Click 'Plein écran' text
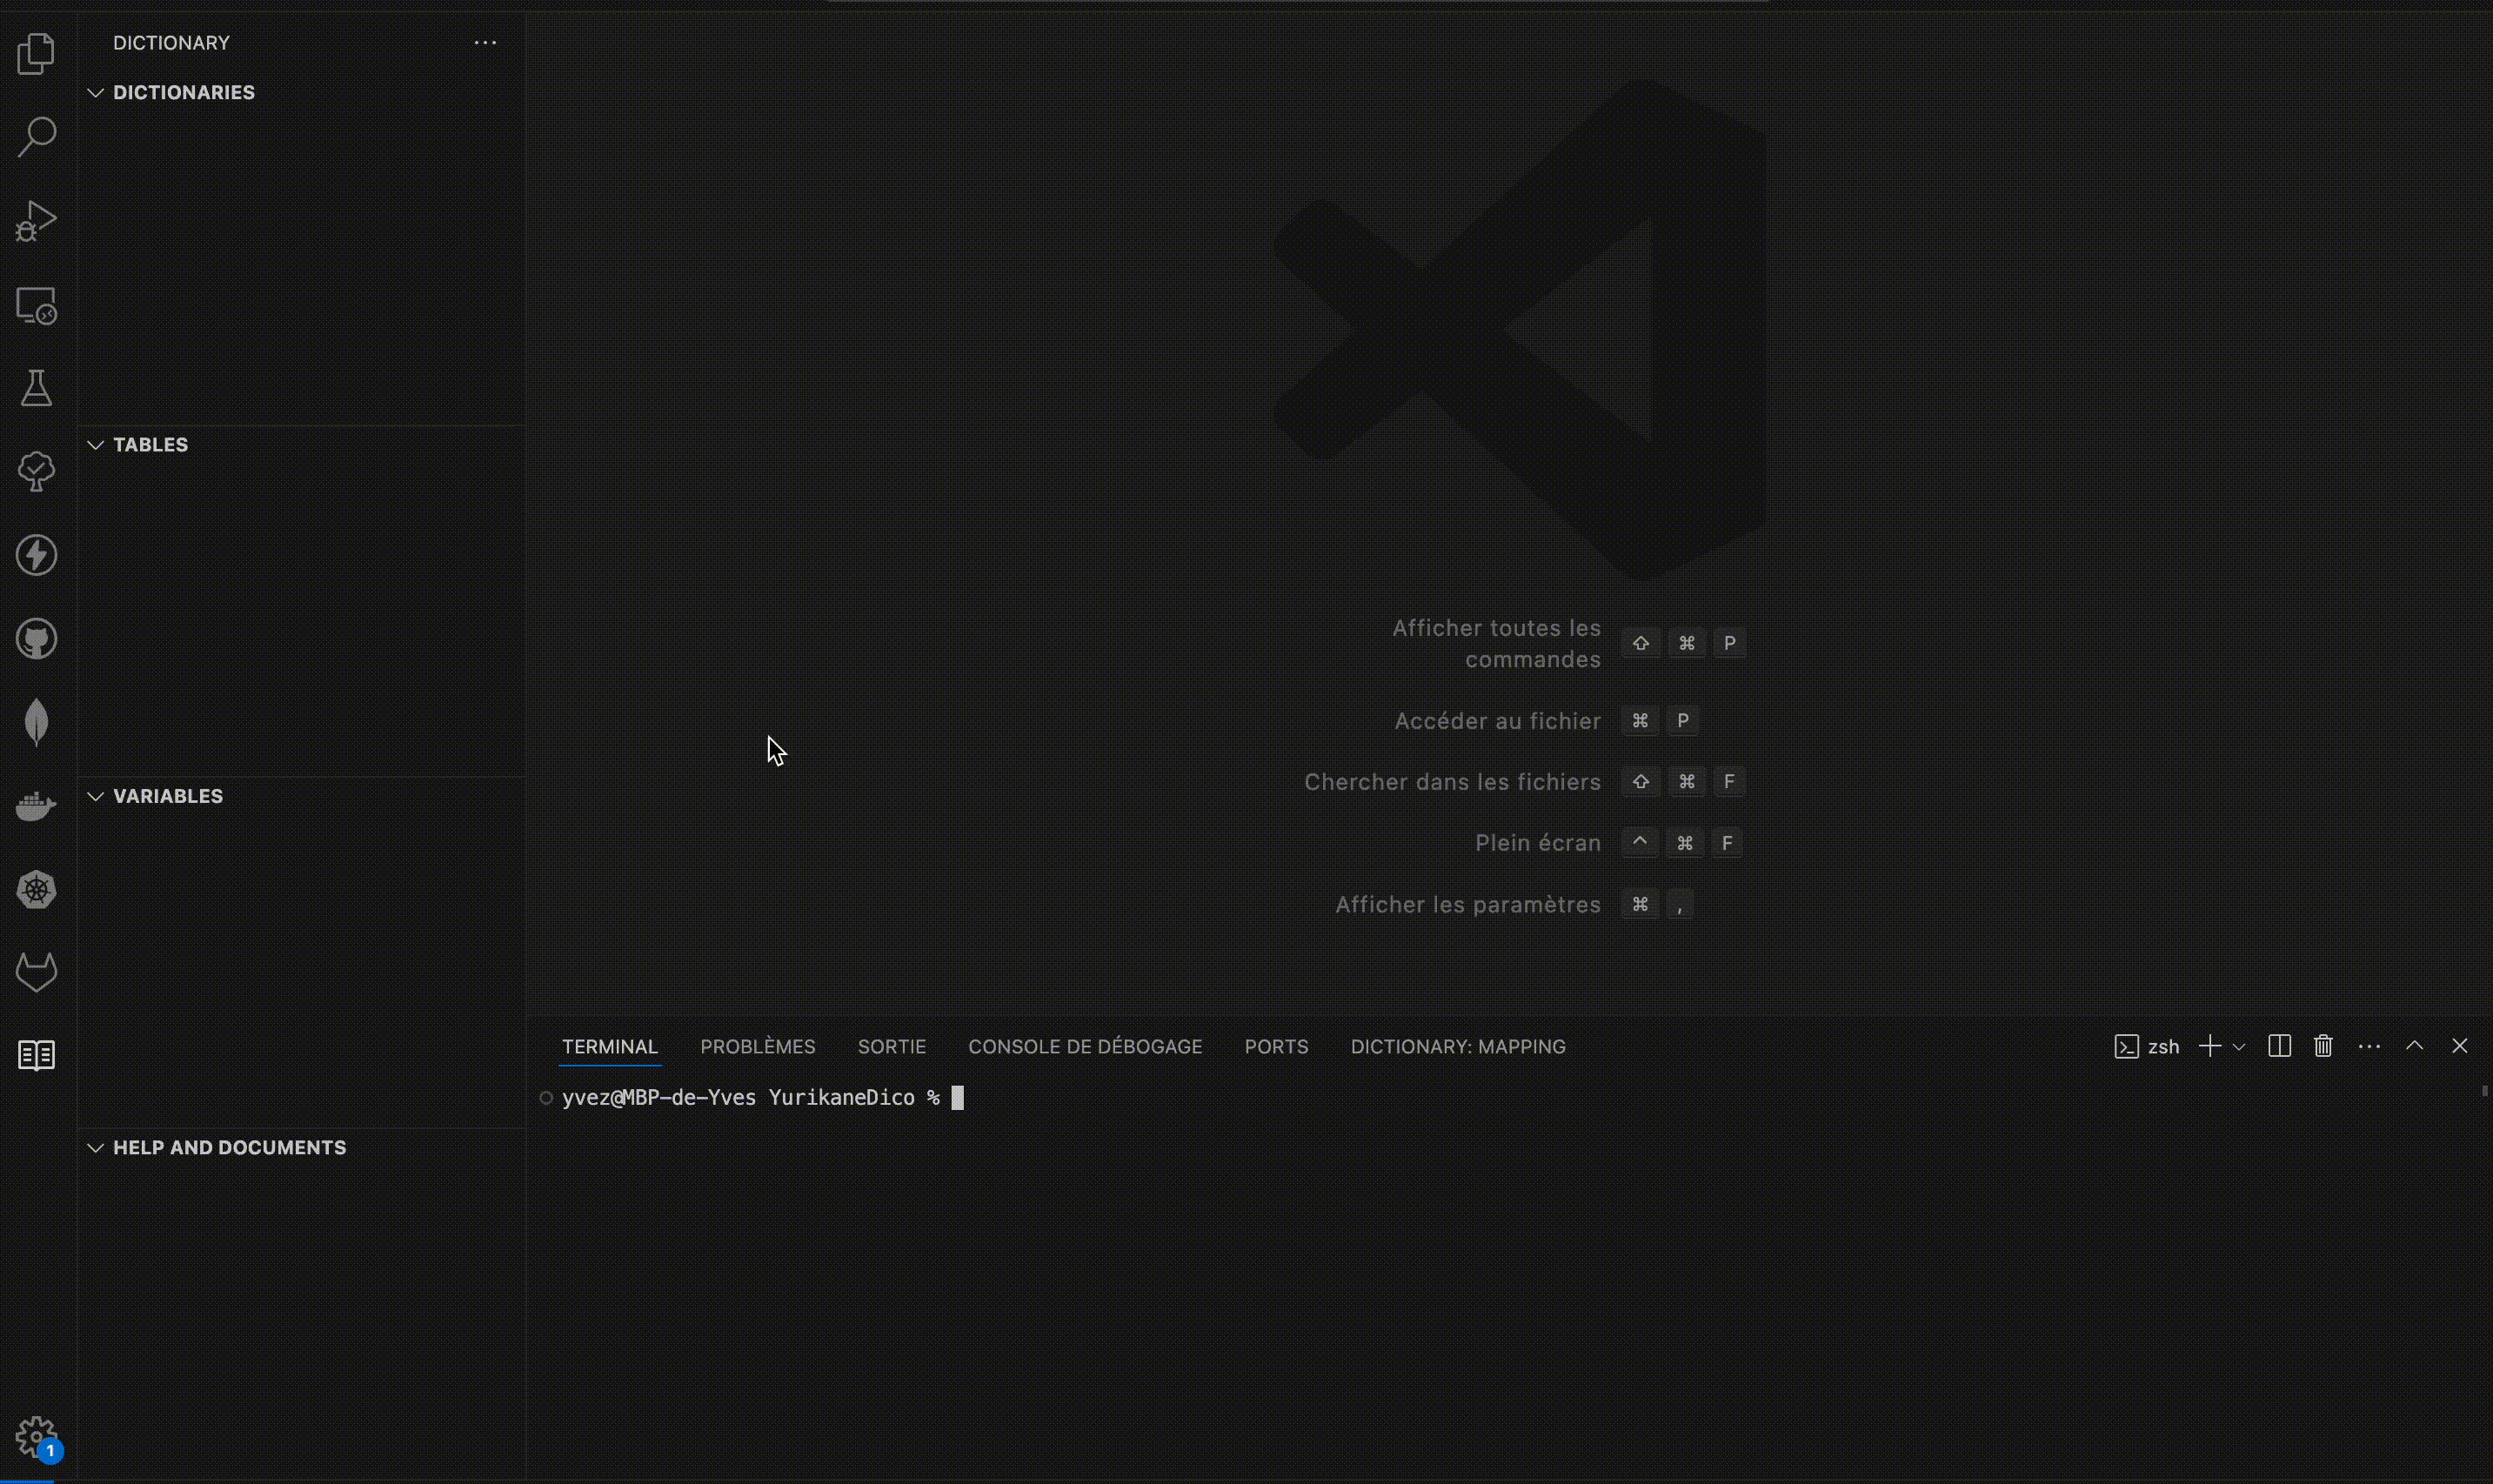 [x=1538, y=843]
